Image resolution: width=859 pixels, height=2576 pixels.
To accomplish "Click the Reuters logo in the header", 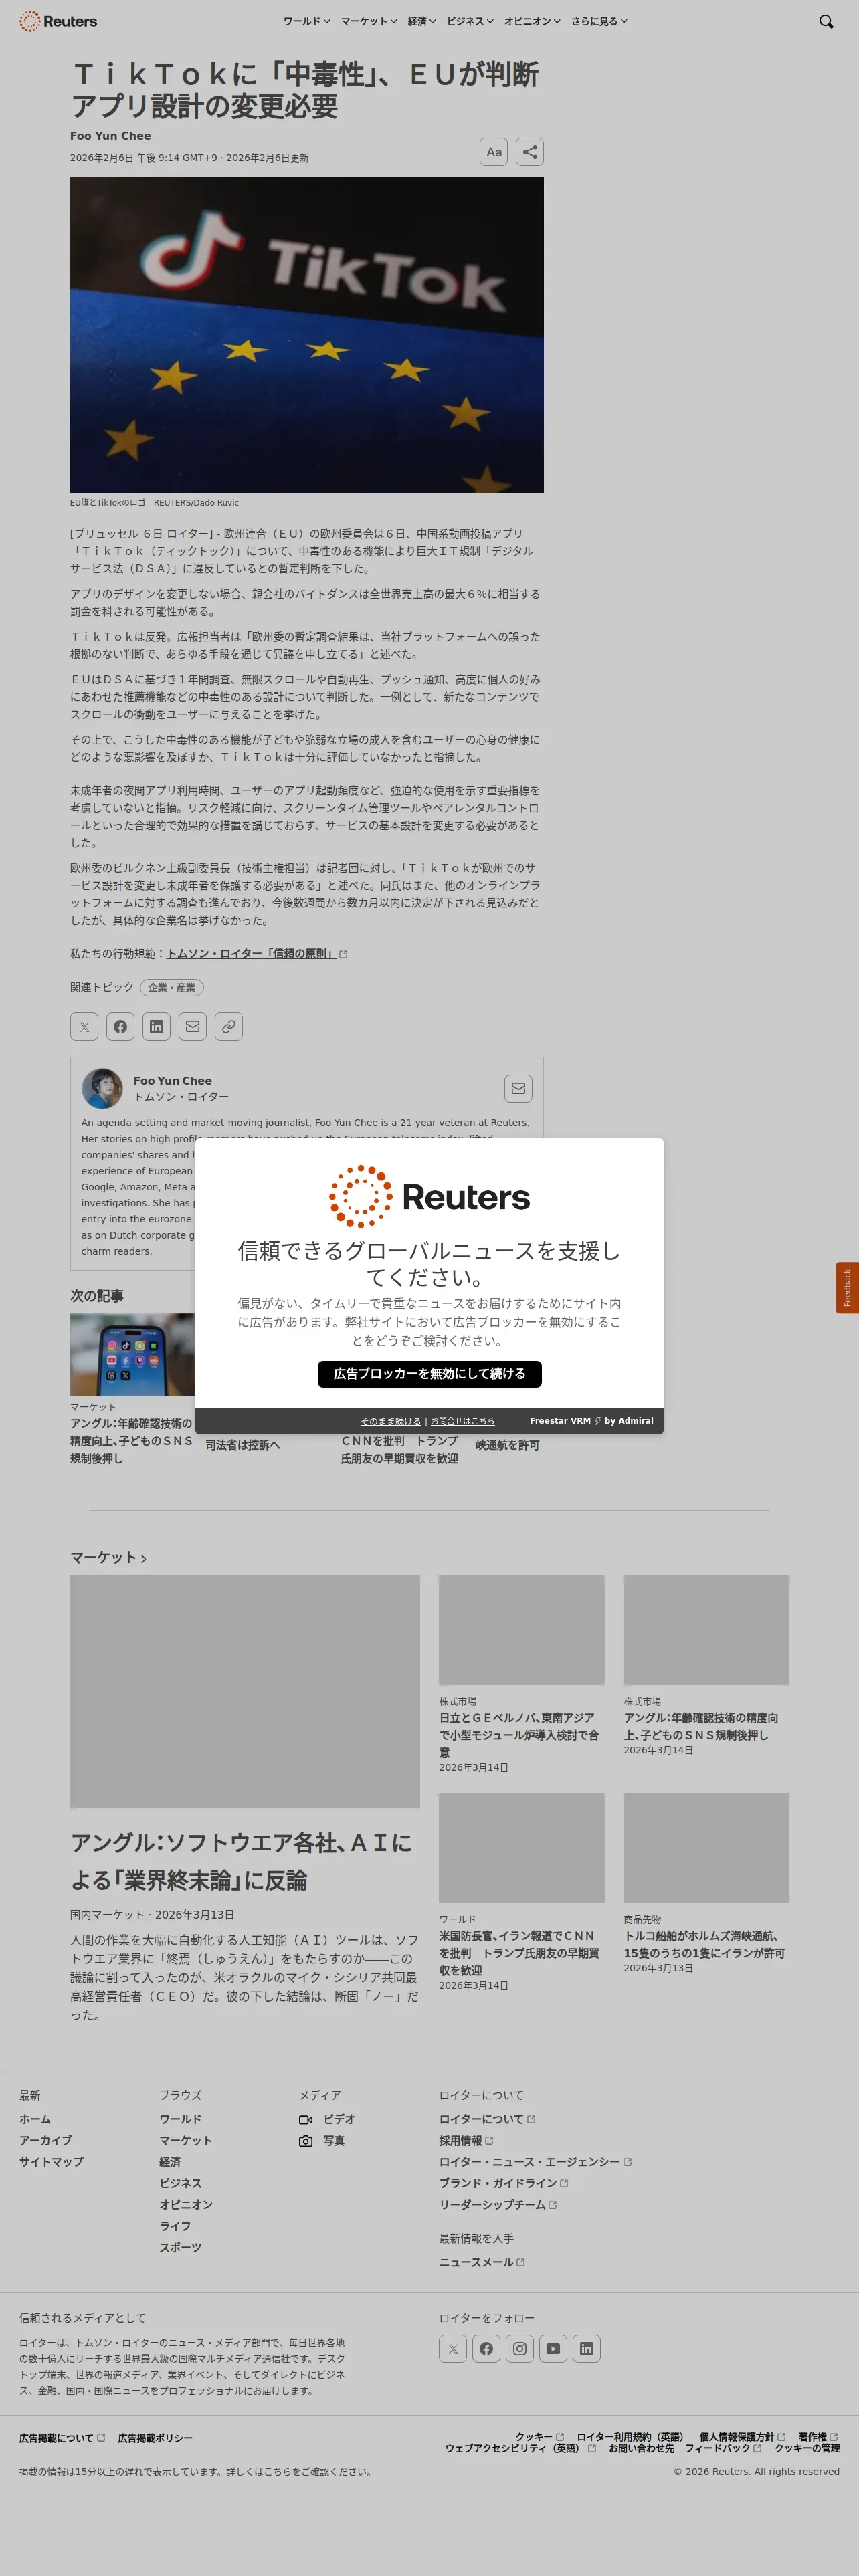I will point(58,21).
